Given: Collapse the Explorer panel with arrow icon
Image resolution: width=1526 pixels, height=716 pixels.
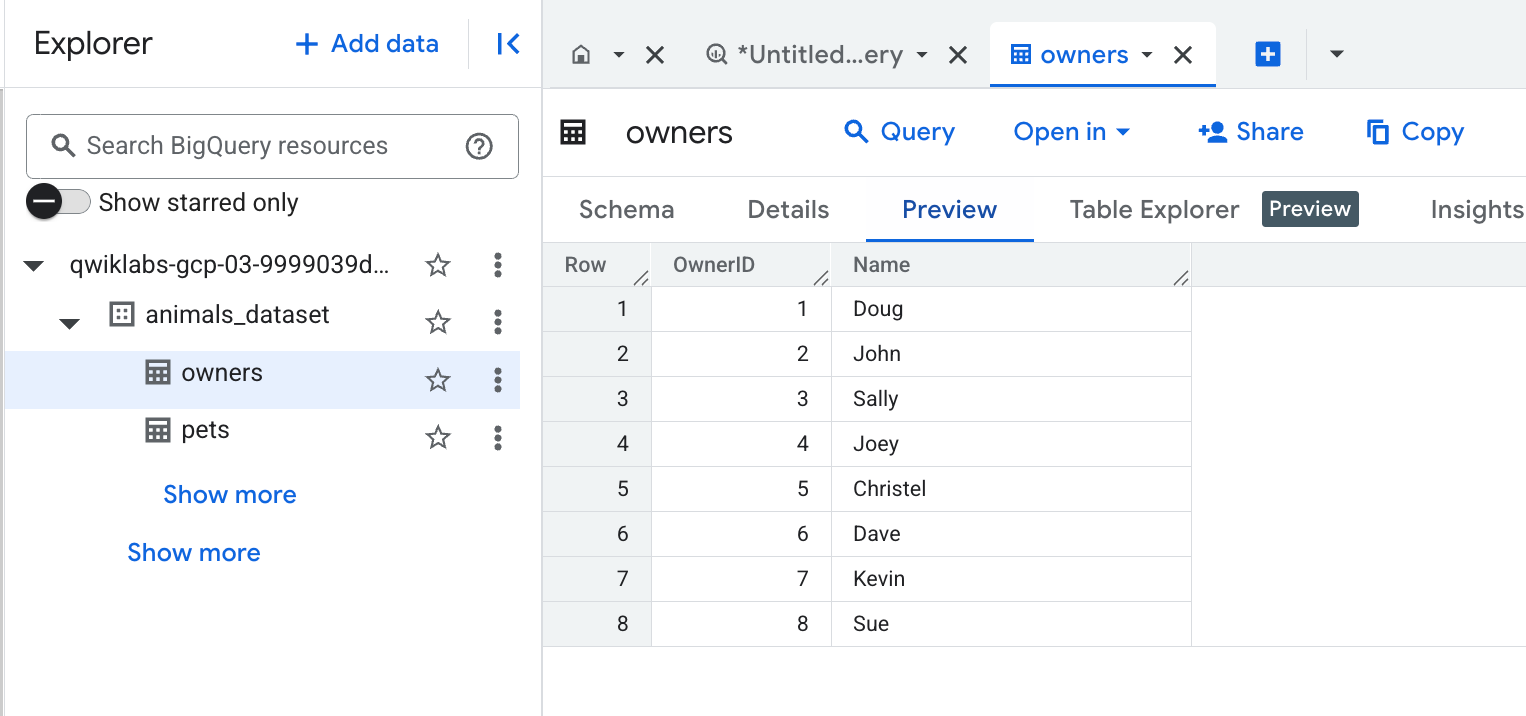Looking at the screenshot, I should pos(508,44).
